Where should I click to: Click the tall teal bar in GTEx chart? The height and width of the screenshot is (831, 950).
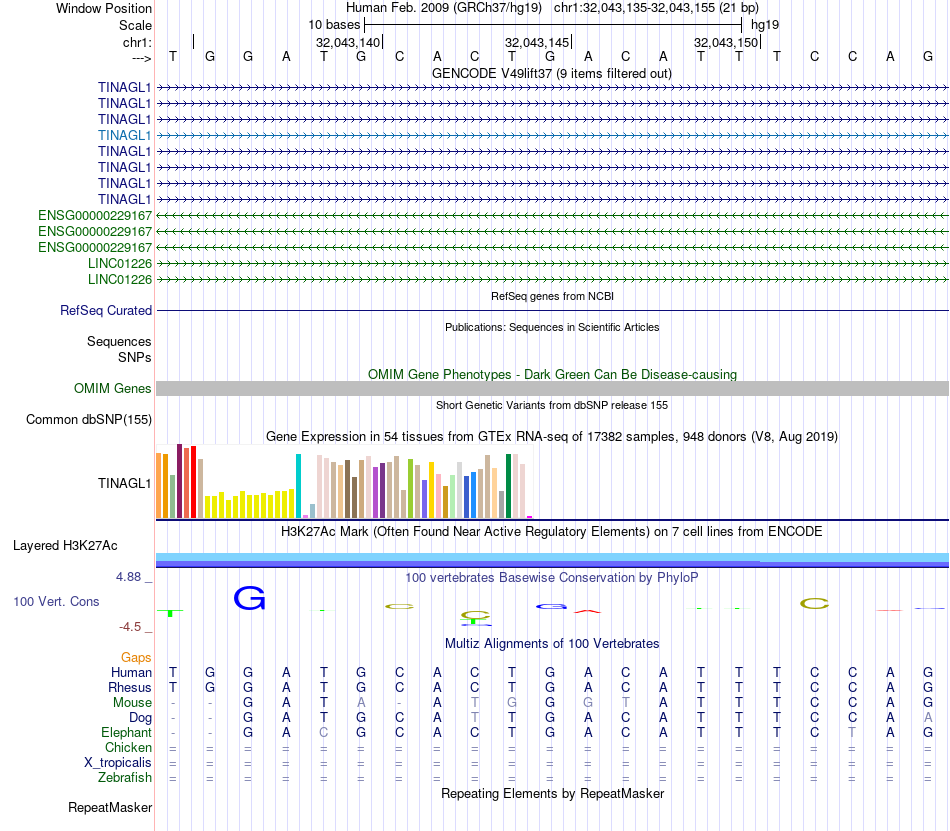pos(298,486)
